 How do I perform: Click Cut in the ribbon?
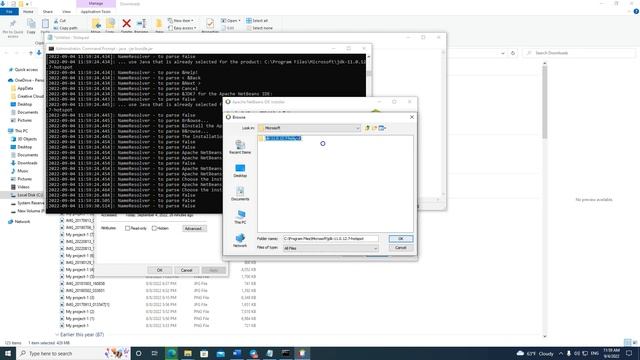click(x=60, y=21)
